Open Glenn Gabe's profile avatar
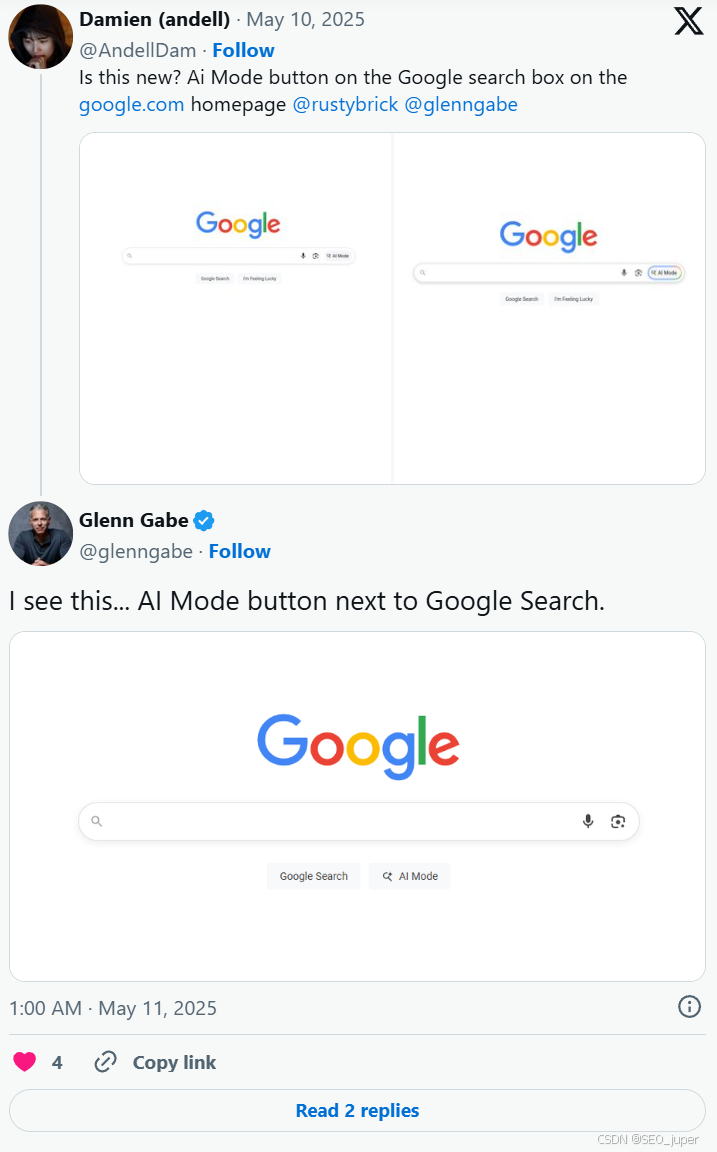This screenshot has height=1152, width=717. [x=40, y=533]
